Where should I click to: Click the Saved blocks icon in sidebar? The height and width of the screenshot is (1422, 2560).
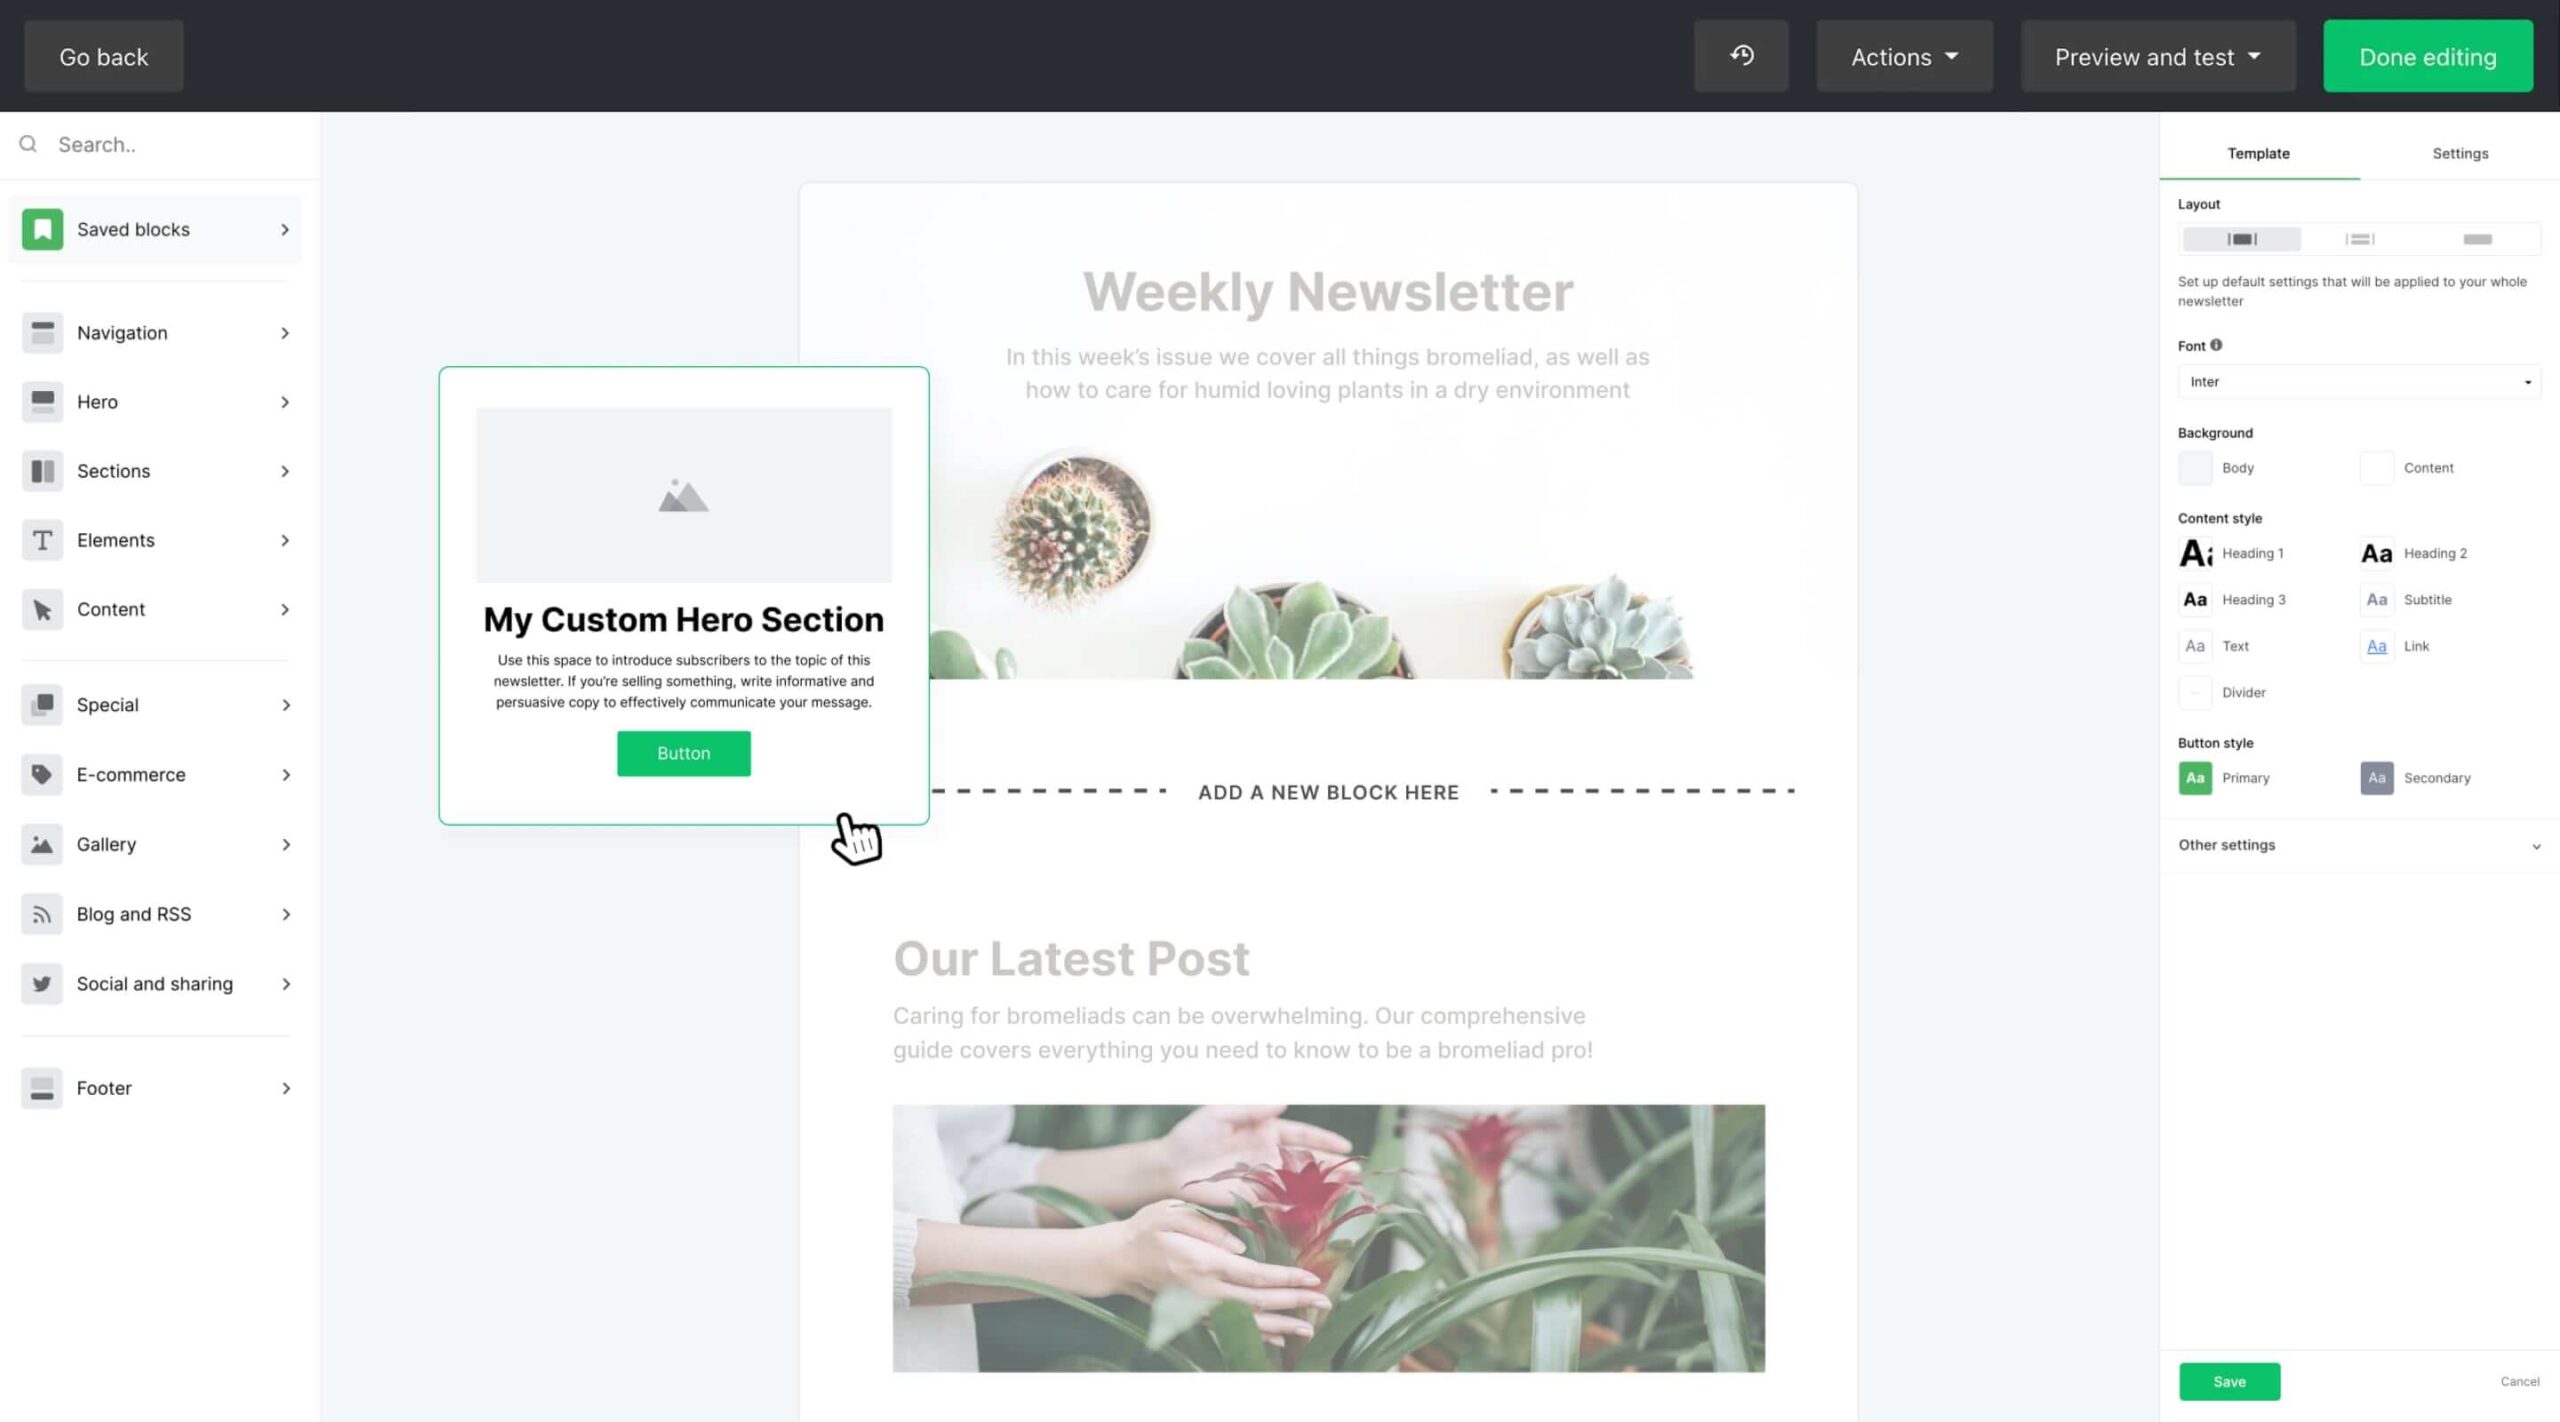click(44, 228)
